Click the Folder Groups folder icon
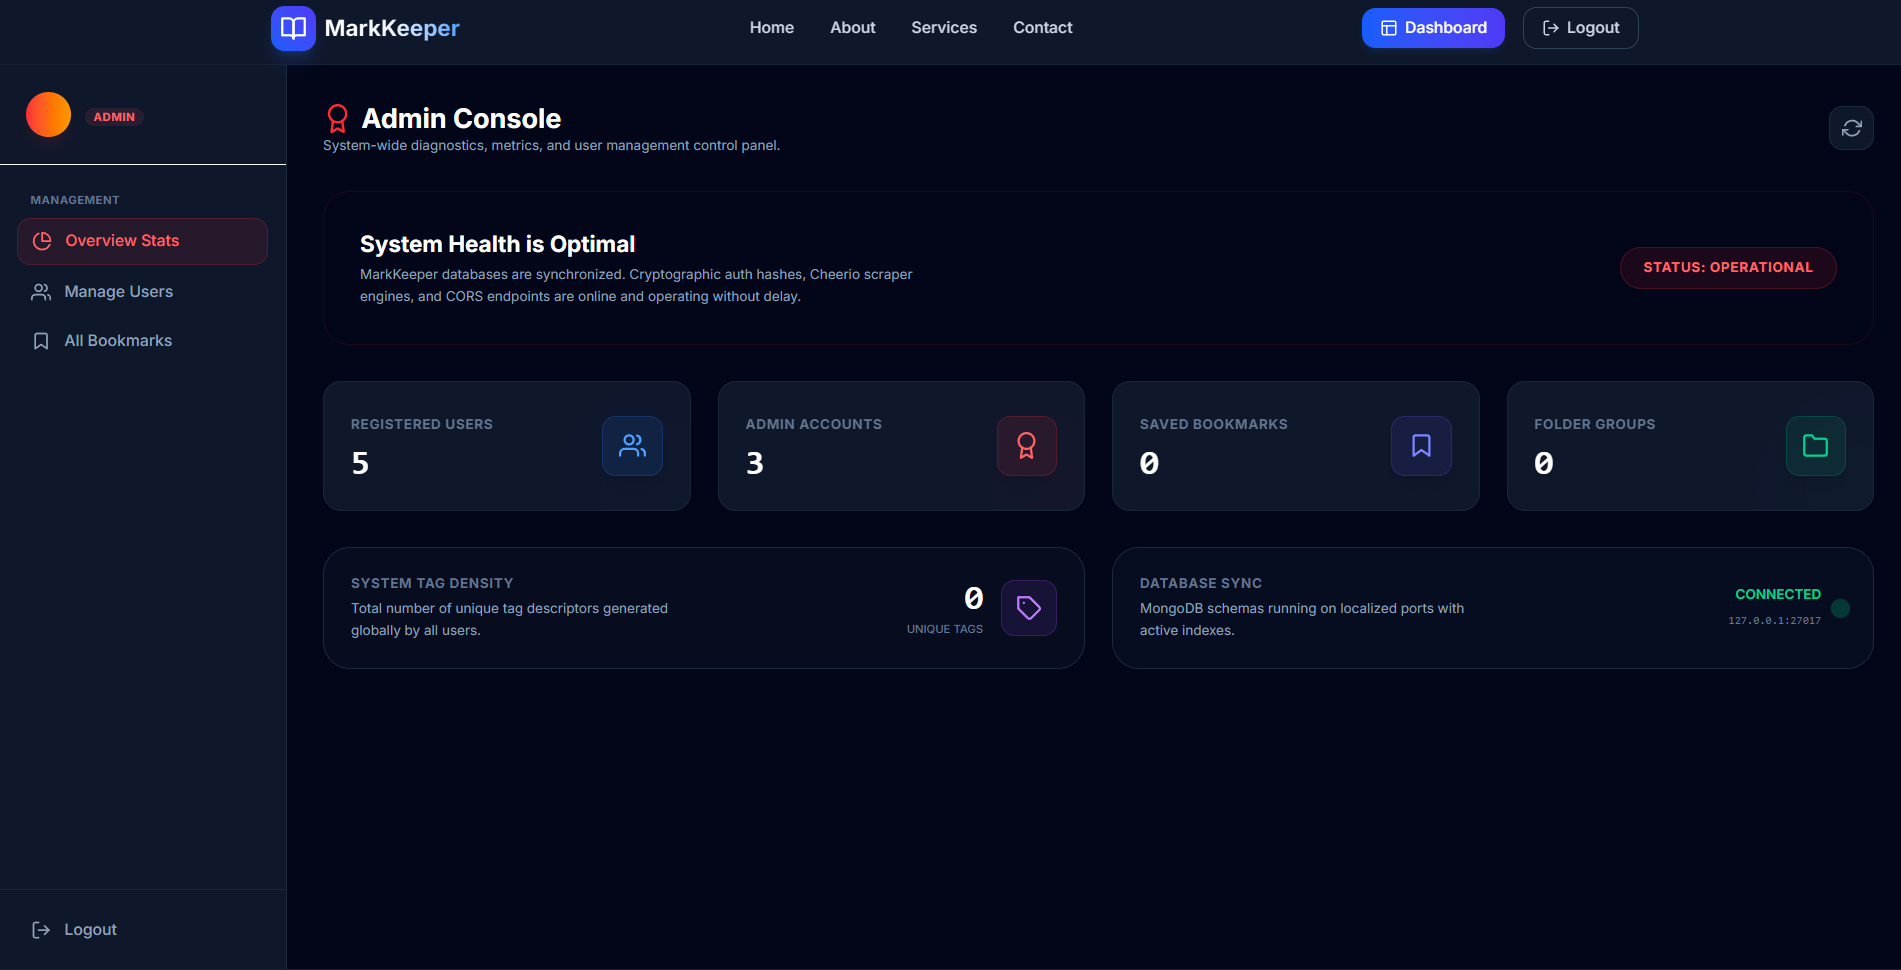The height and width of the screenshot is (970, 1901). (1815, 446)
